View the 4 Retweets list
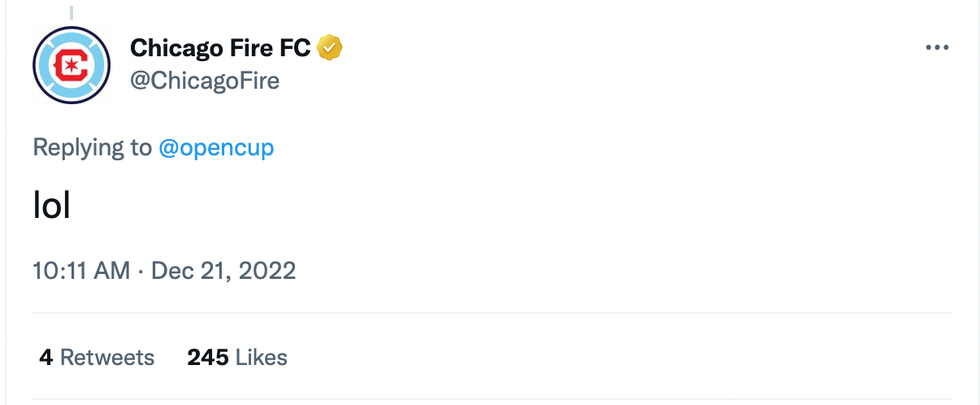Screen dimensions: 980x405 click(x=97, y=357)
